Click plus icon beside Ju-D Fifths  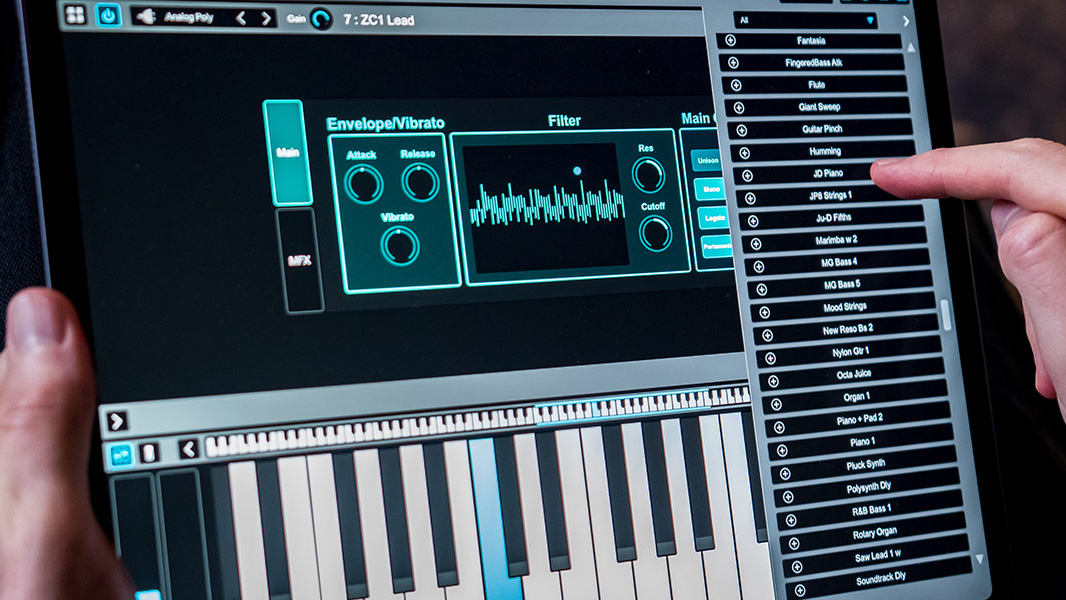pos(753,221)
